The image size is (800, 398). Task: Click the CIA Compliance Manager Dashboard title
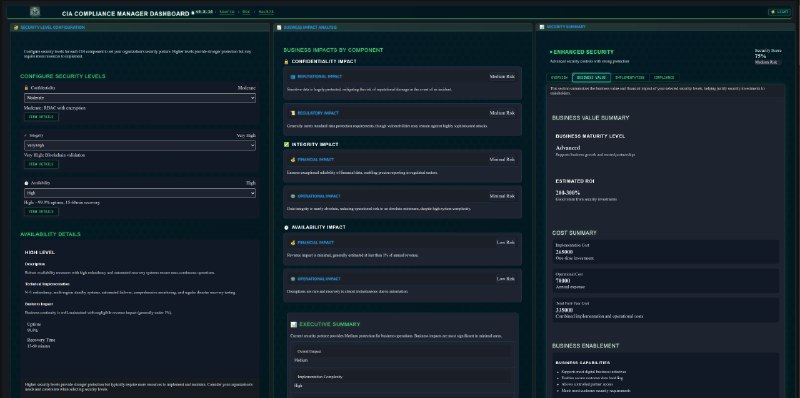126,14
